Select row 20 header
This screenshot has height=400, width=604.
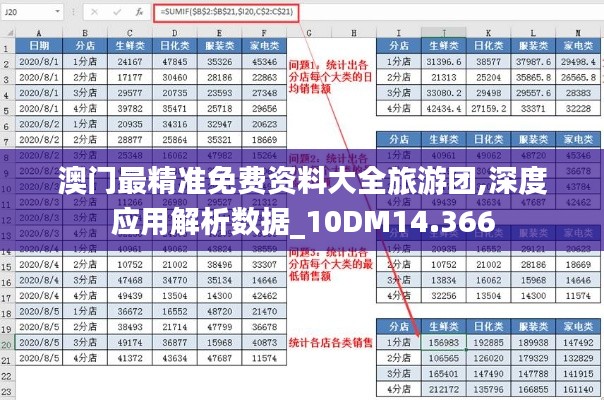7,341
